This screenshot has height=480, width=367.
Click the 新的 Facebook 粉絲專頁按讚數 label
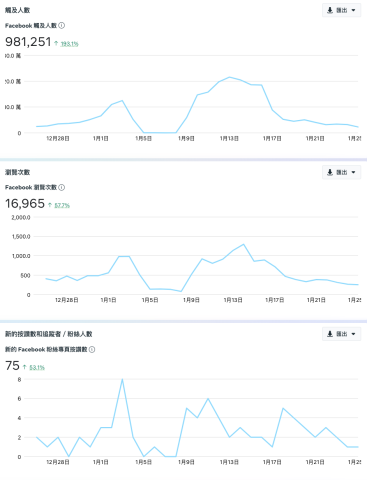(46, 349)
